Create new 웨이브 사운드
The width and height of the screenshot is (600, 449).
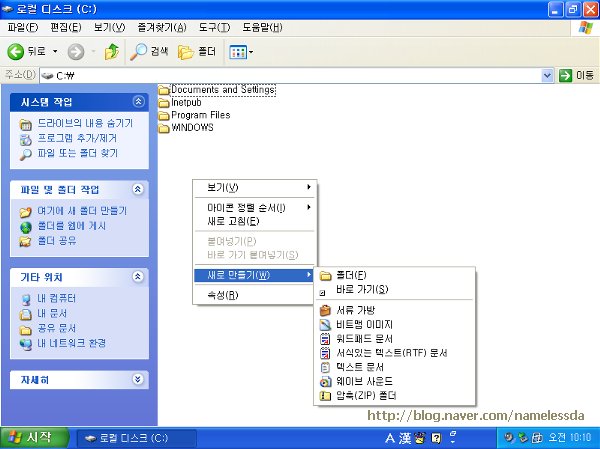pyautogui.click(x=394, y=381)
